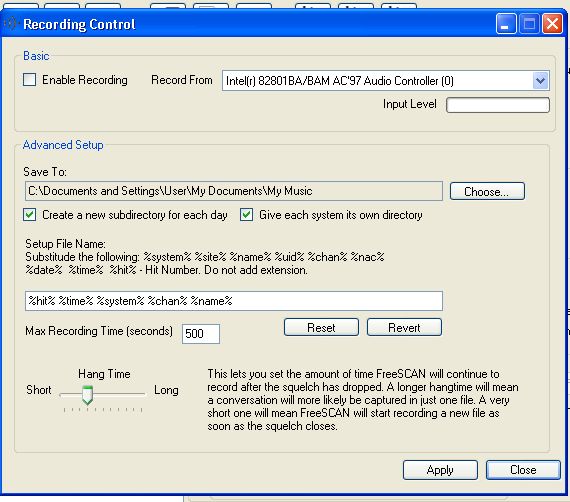Click the Recording Control title bar icon
The width and height of the screenshot is (570, 502).
[x=10, y=24]
